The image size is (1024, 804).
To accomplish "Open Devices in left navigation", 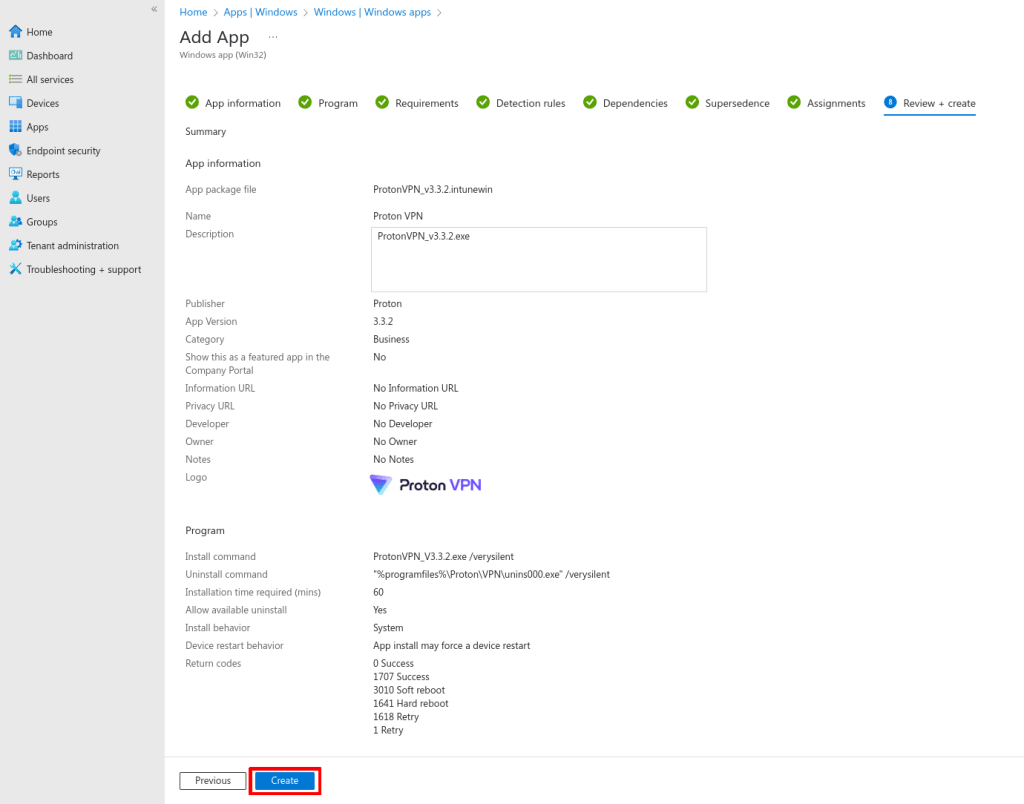I will tap(42, 103).
